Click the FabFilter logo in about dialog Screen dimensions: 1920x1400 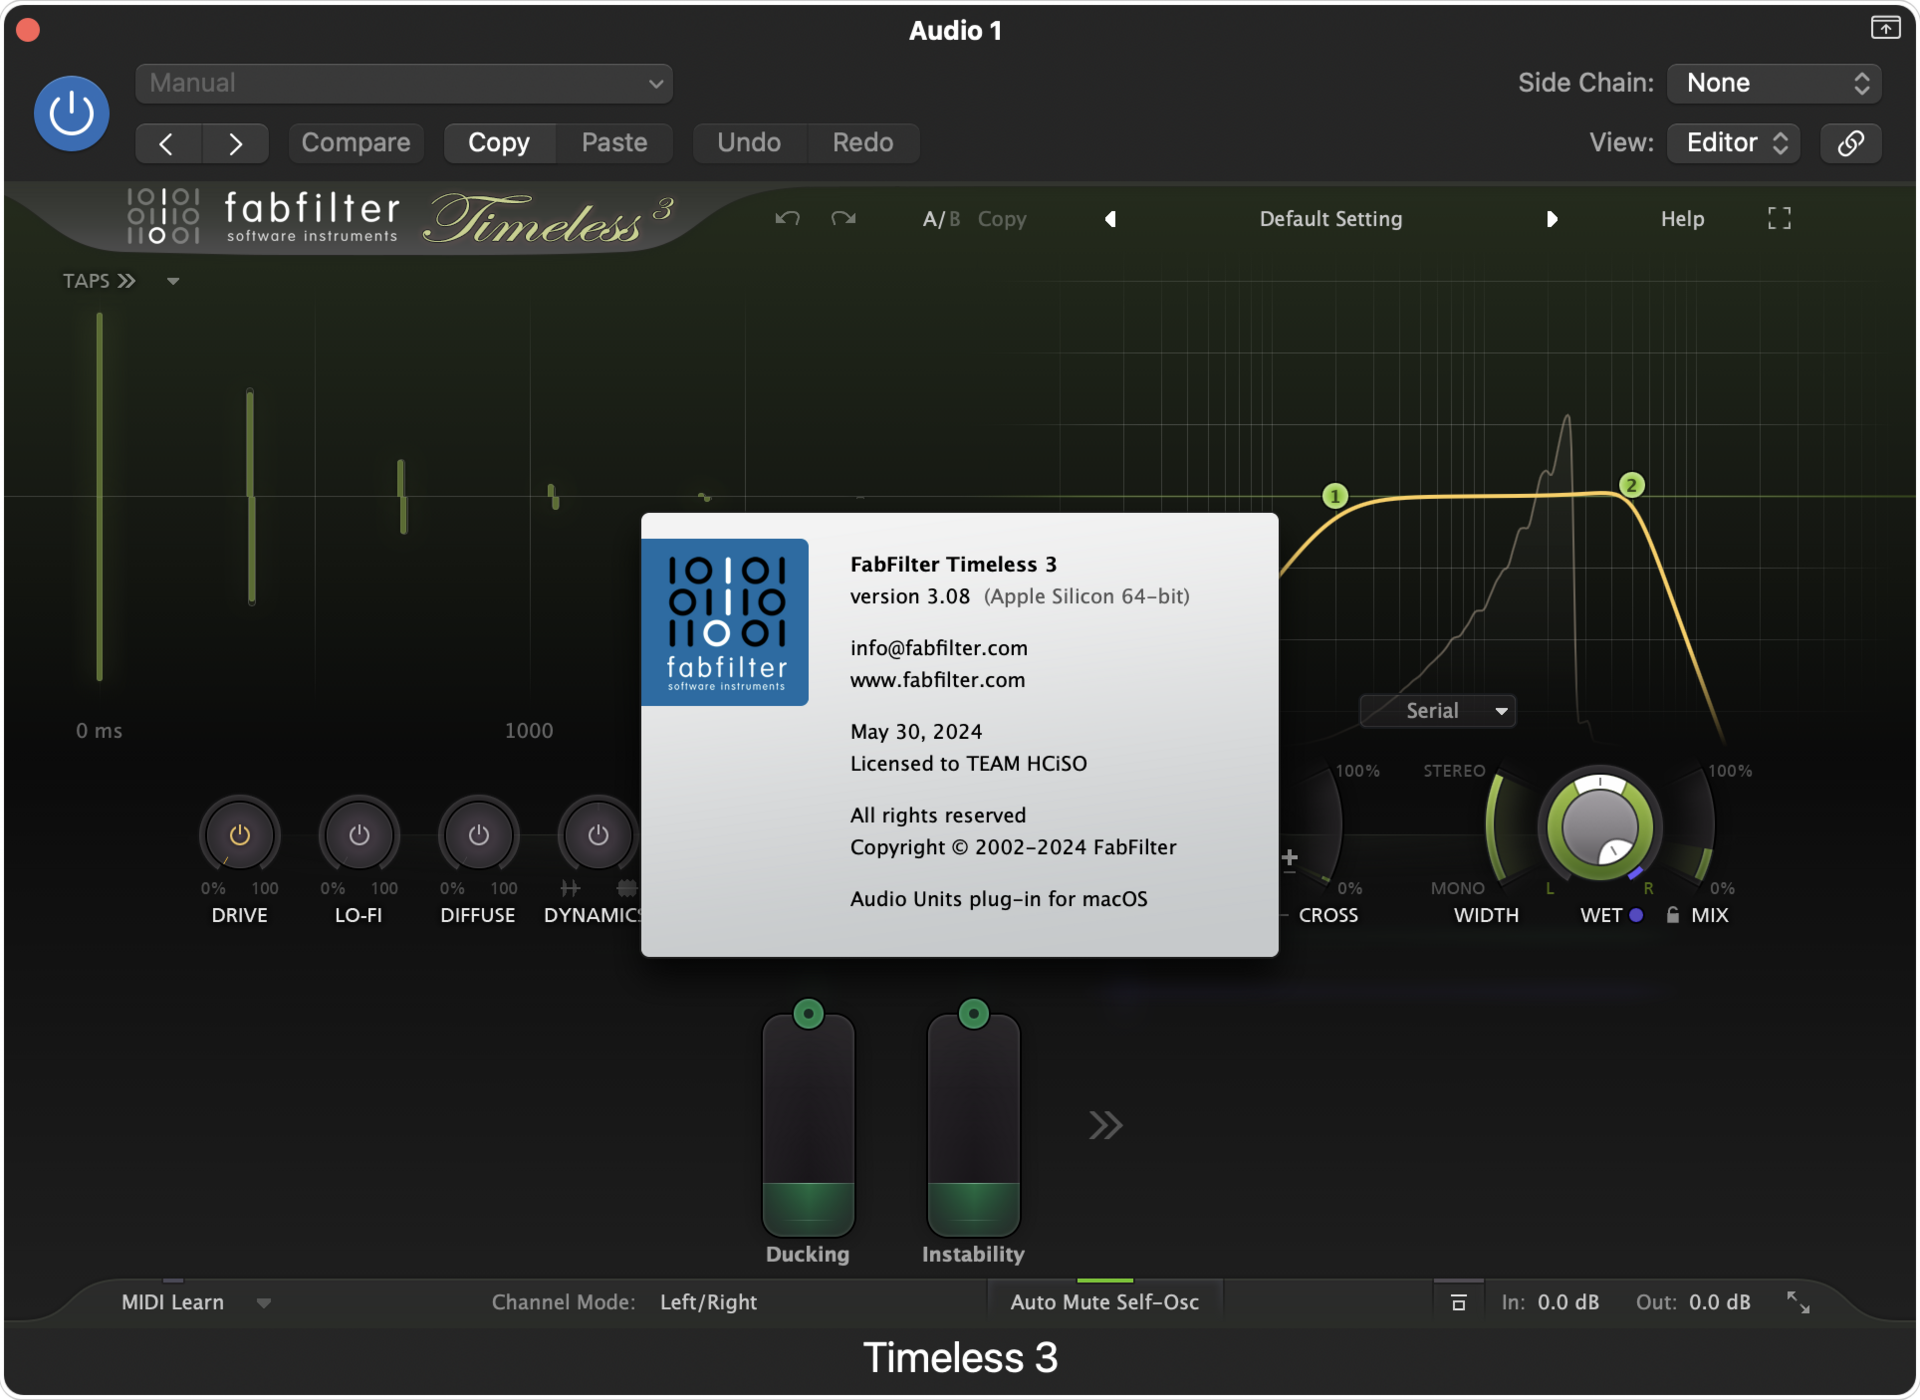tap(725, 622)
